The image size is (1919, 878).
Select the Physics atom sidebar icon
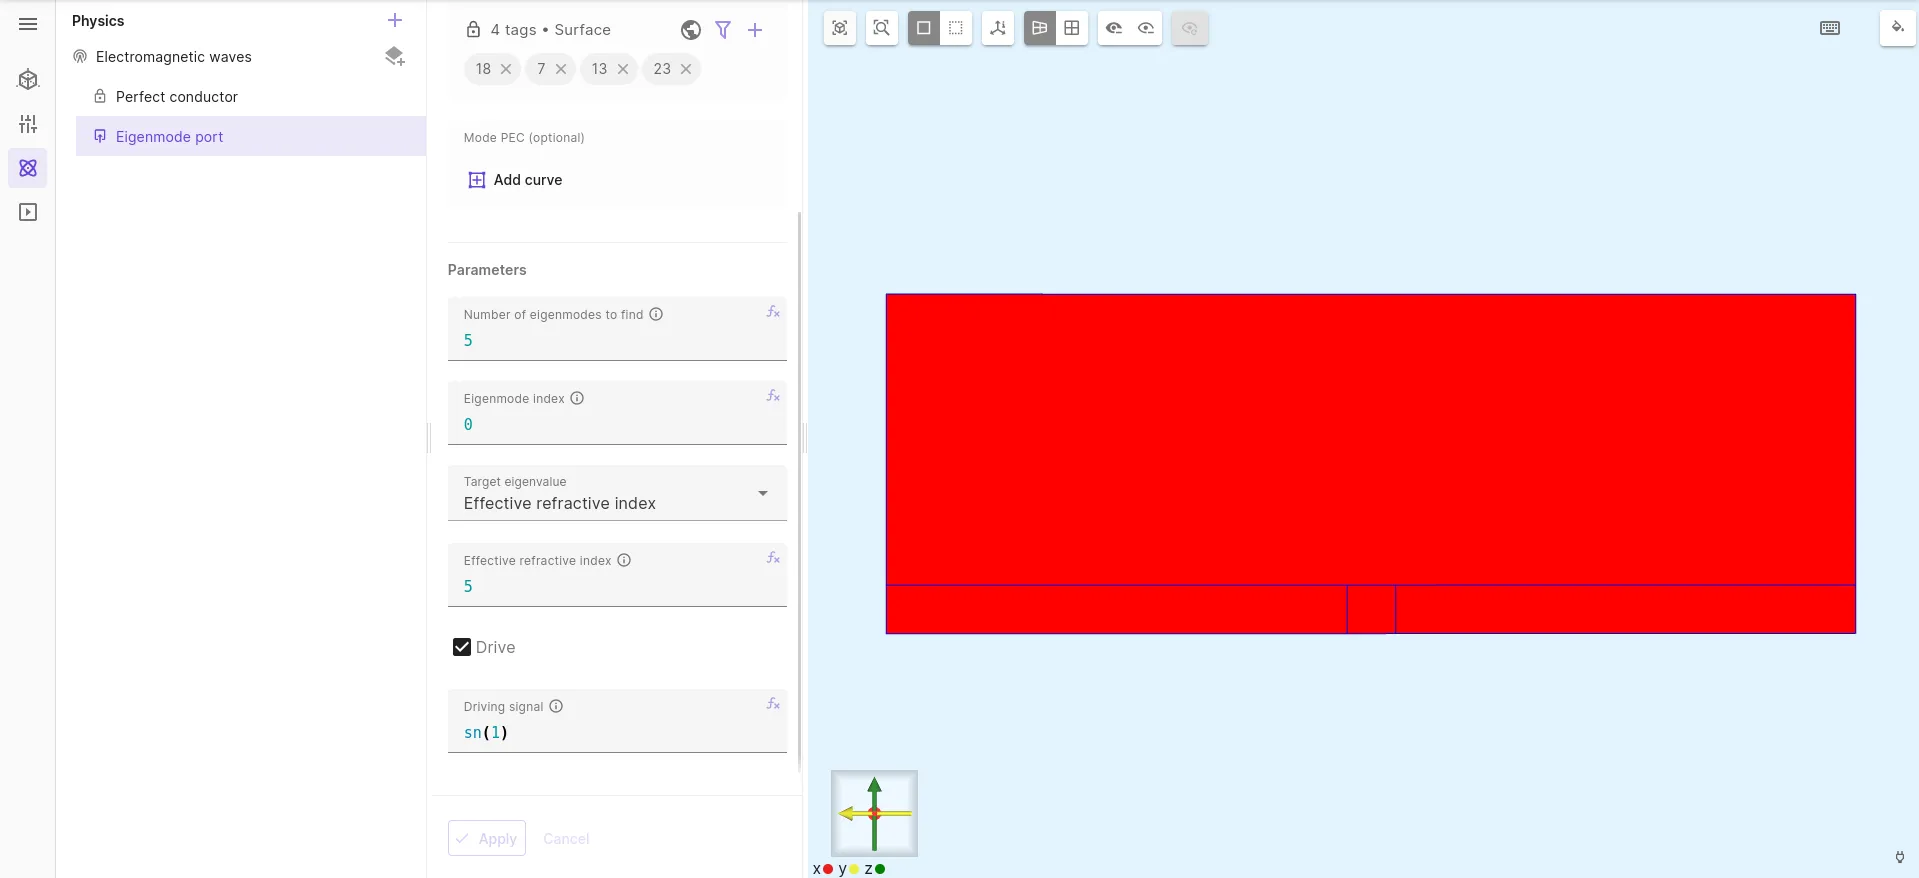28,168
